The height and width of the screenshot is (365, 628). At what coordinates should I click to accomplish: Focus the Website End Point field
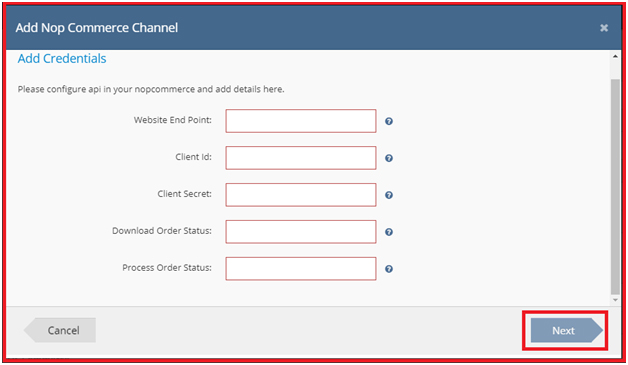[301, 121]
